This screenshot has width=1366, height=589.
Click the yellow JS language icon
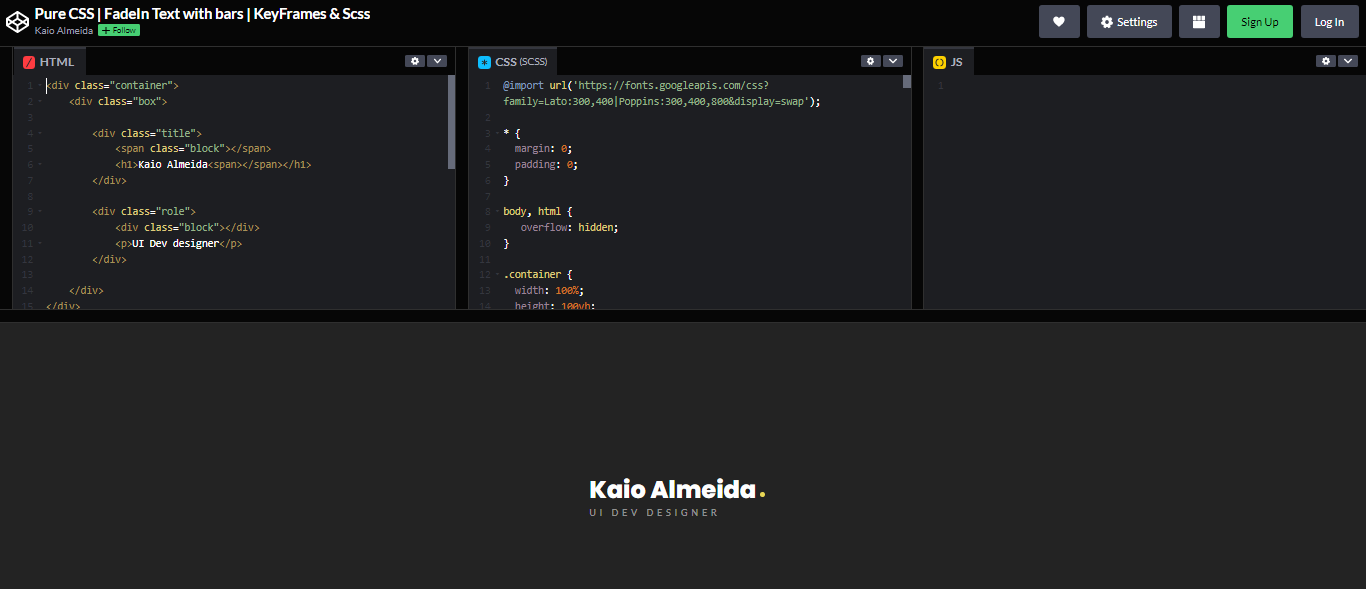[x=939, y=61]
